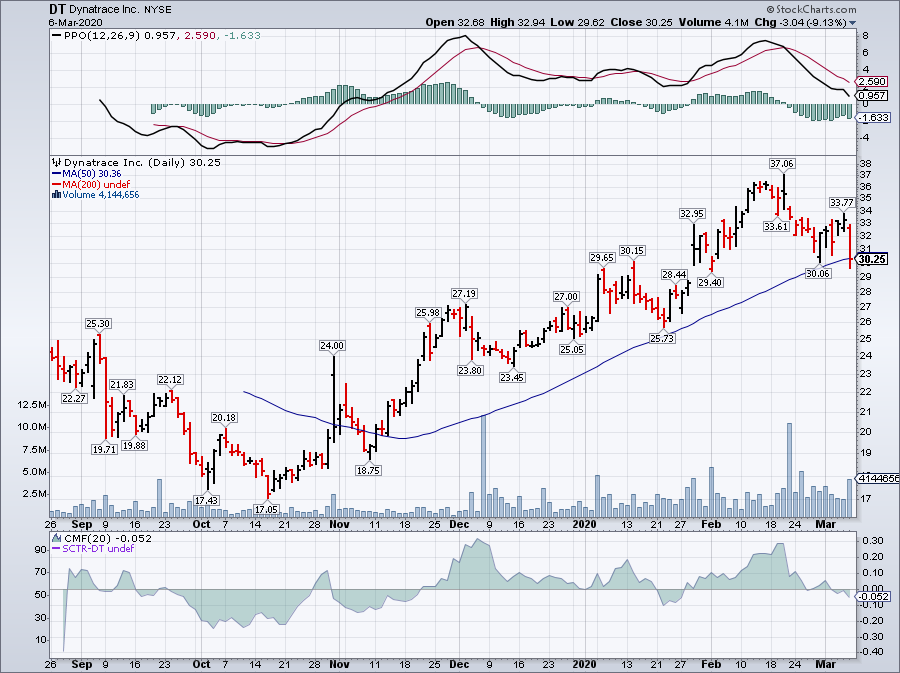
Task: Click the purple SCTR-DT legend line marker
Action: pos(57,548)
